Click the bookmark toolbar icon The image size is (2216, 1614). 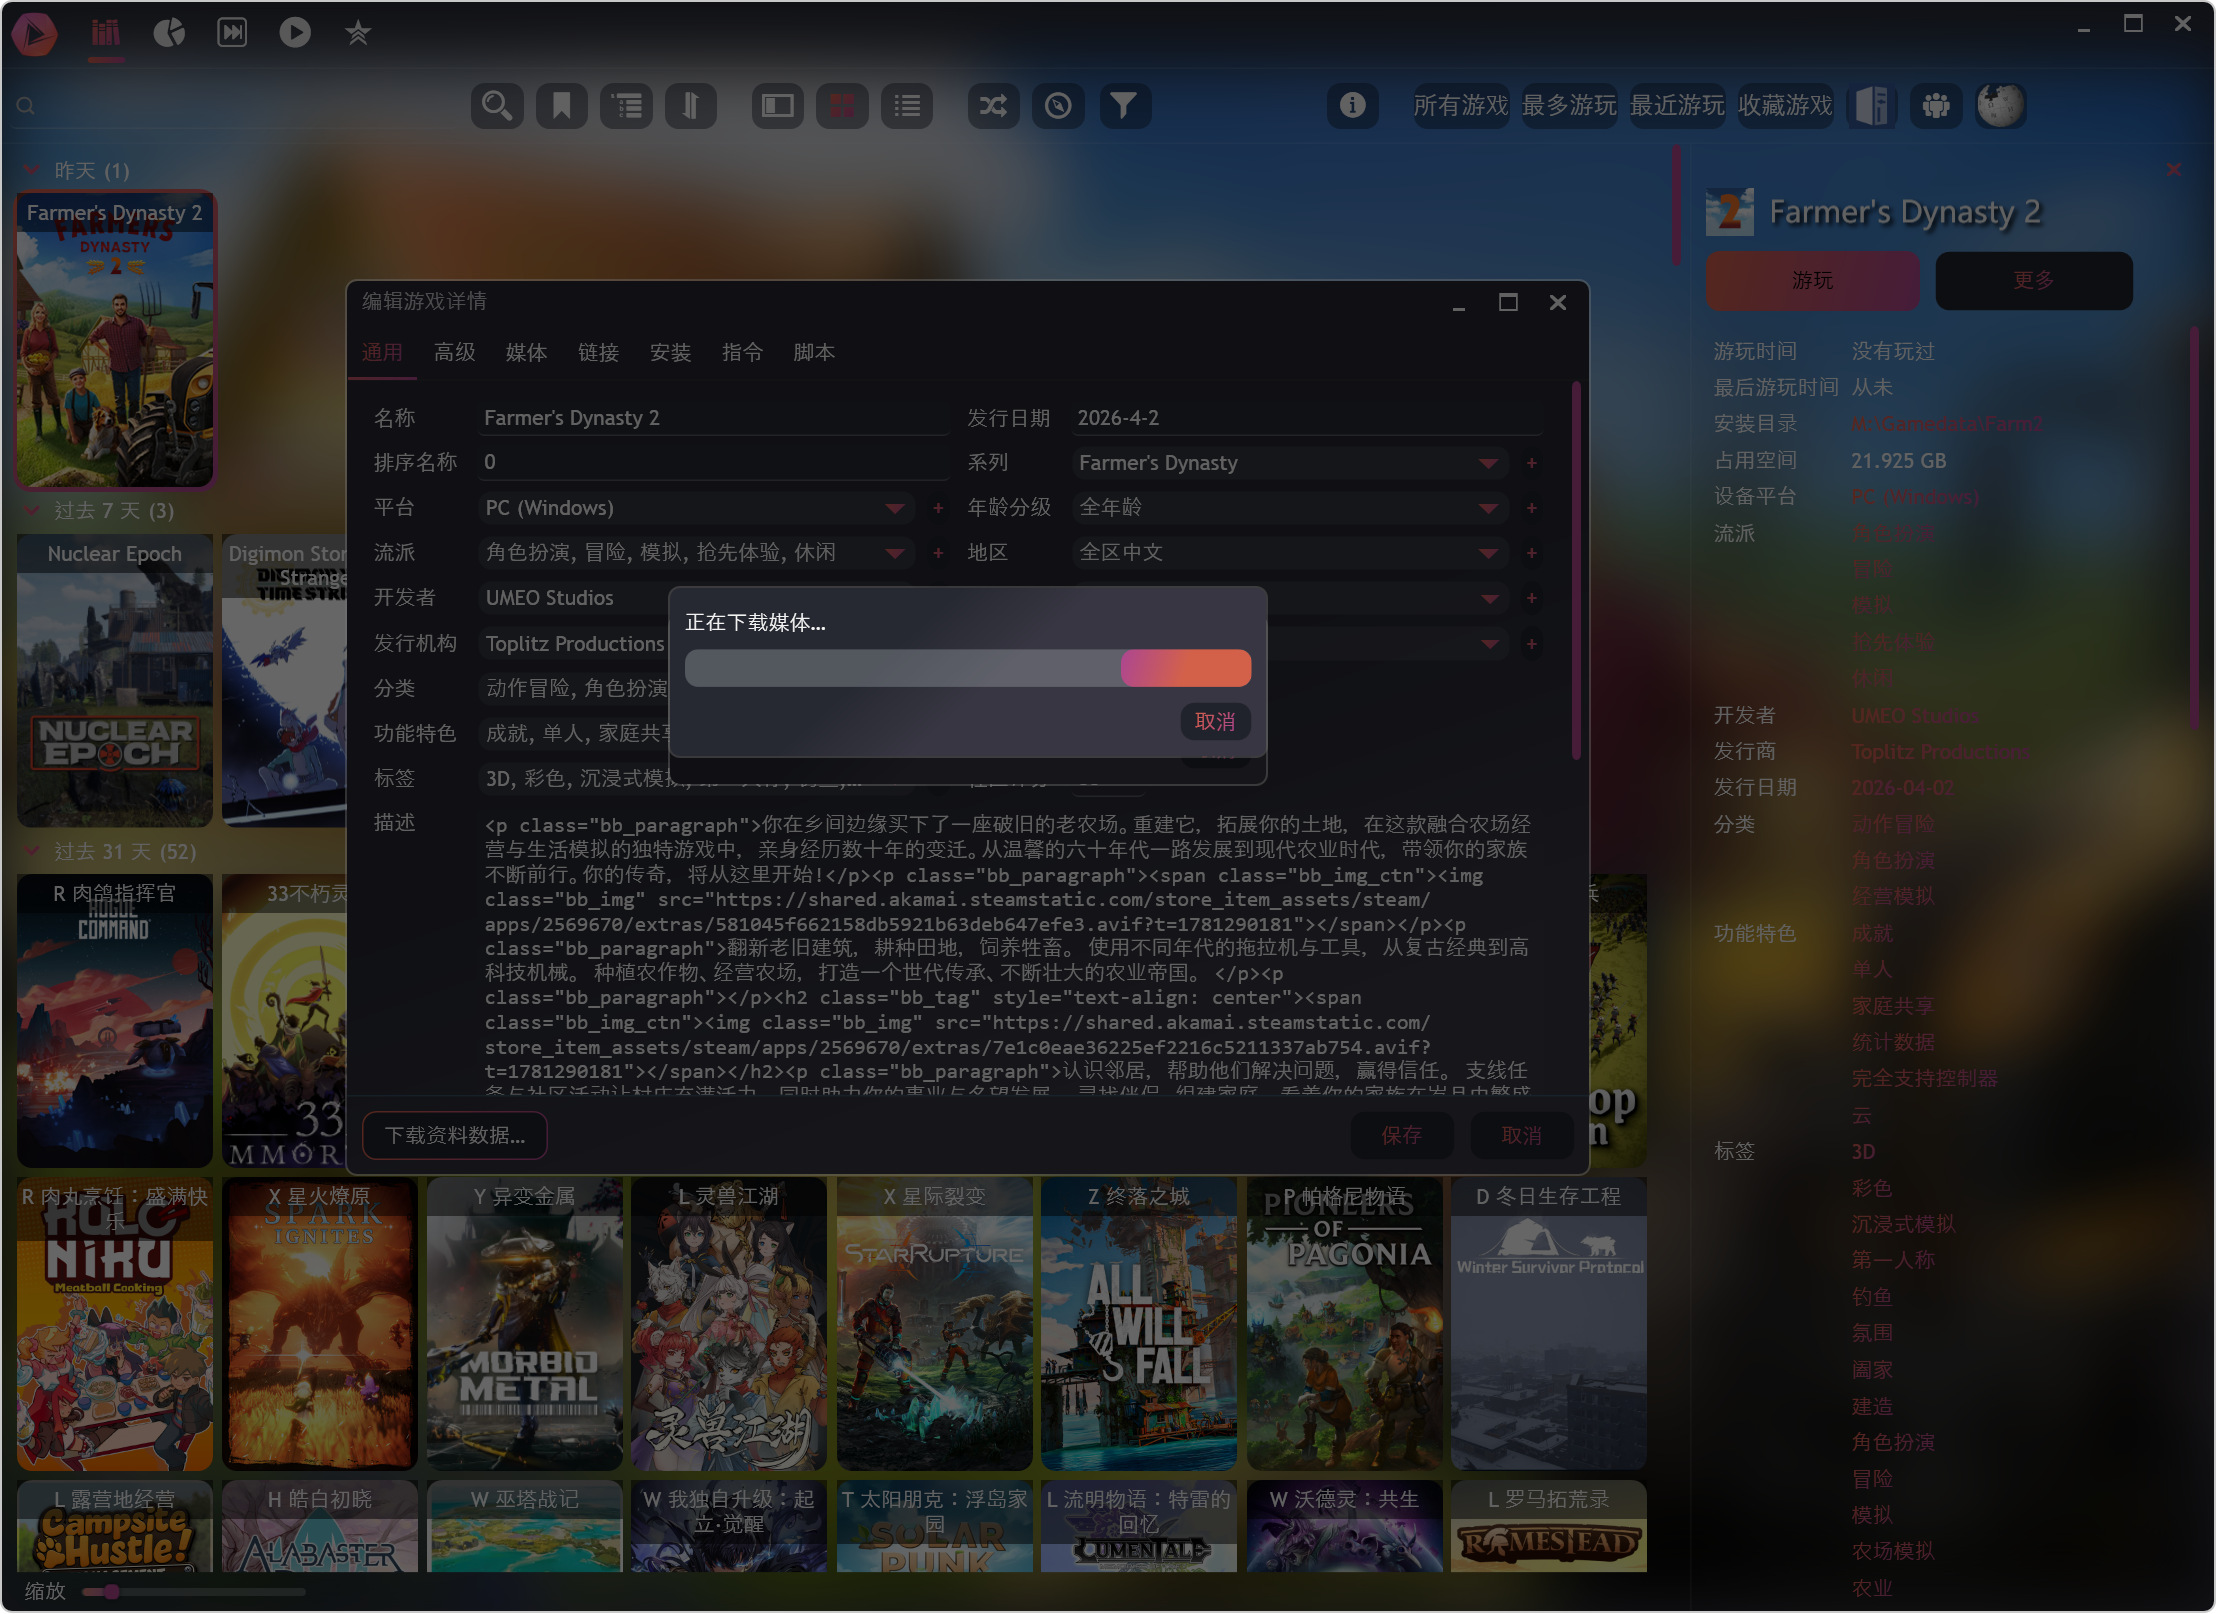(561, 105)
